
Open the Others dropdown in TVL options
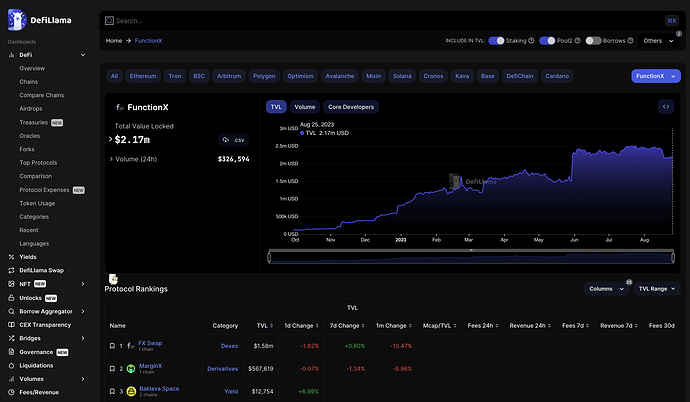(x=658, y=41)
